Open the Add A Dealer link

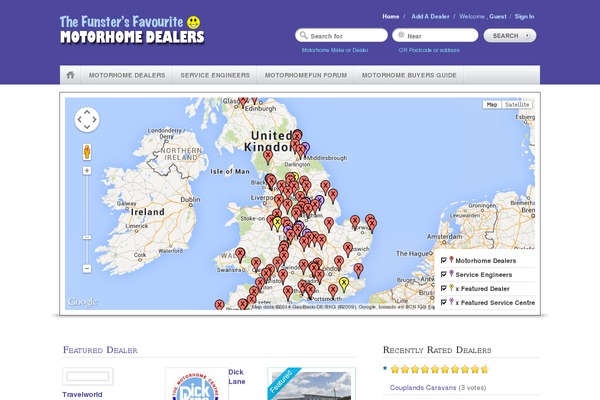point(430,16)
